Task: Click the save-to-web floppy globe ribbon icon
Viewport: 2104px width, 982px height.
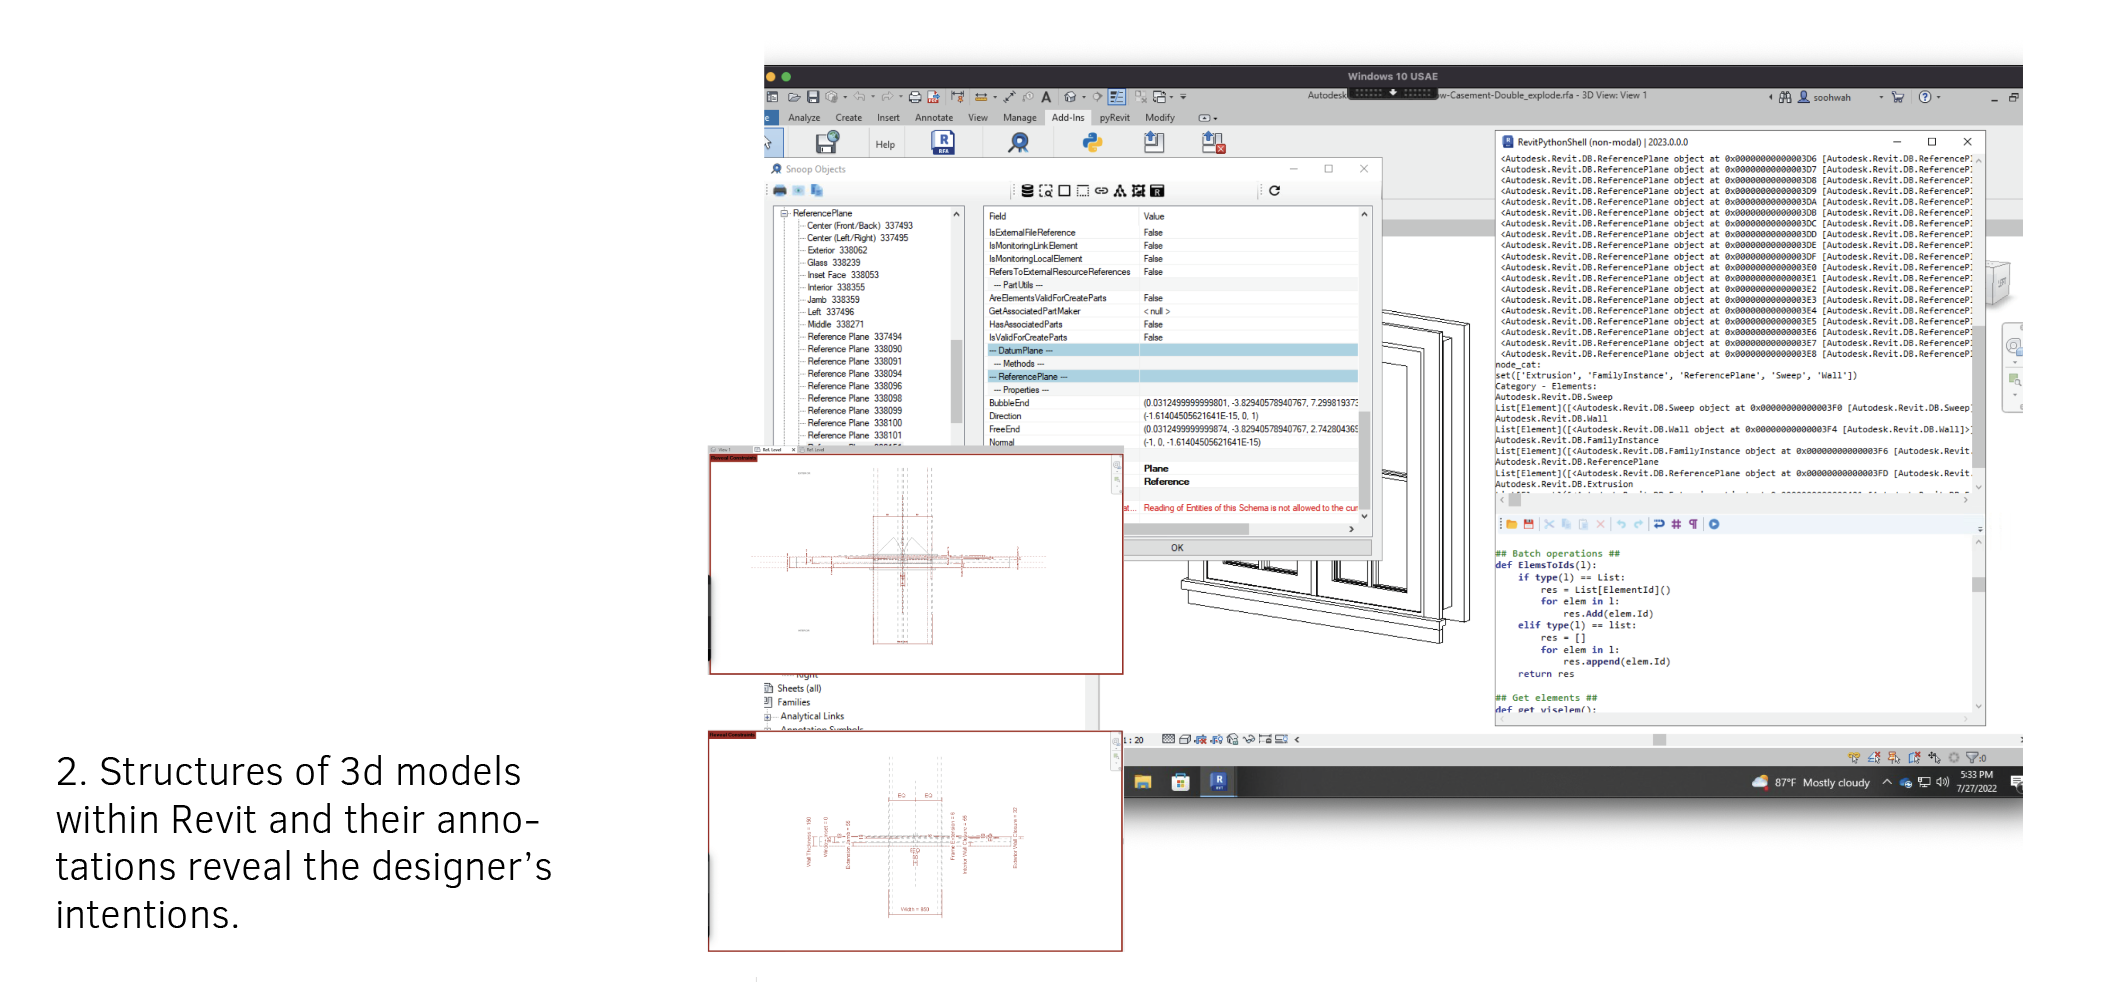Action: coord(827,143)
